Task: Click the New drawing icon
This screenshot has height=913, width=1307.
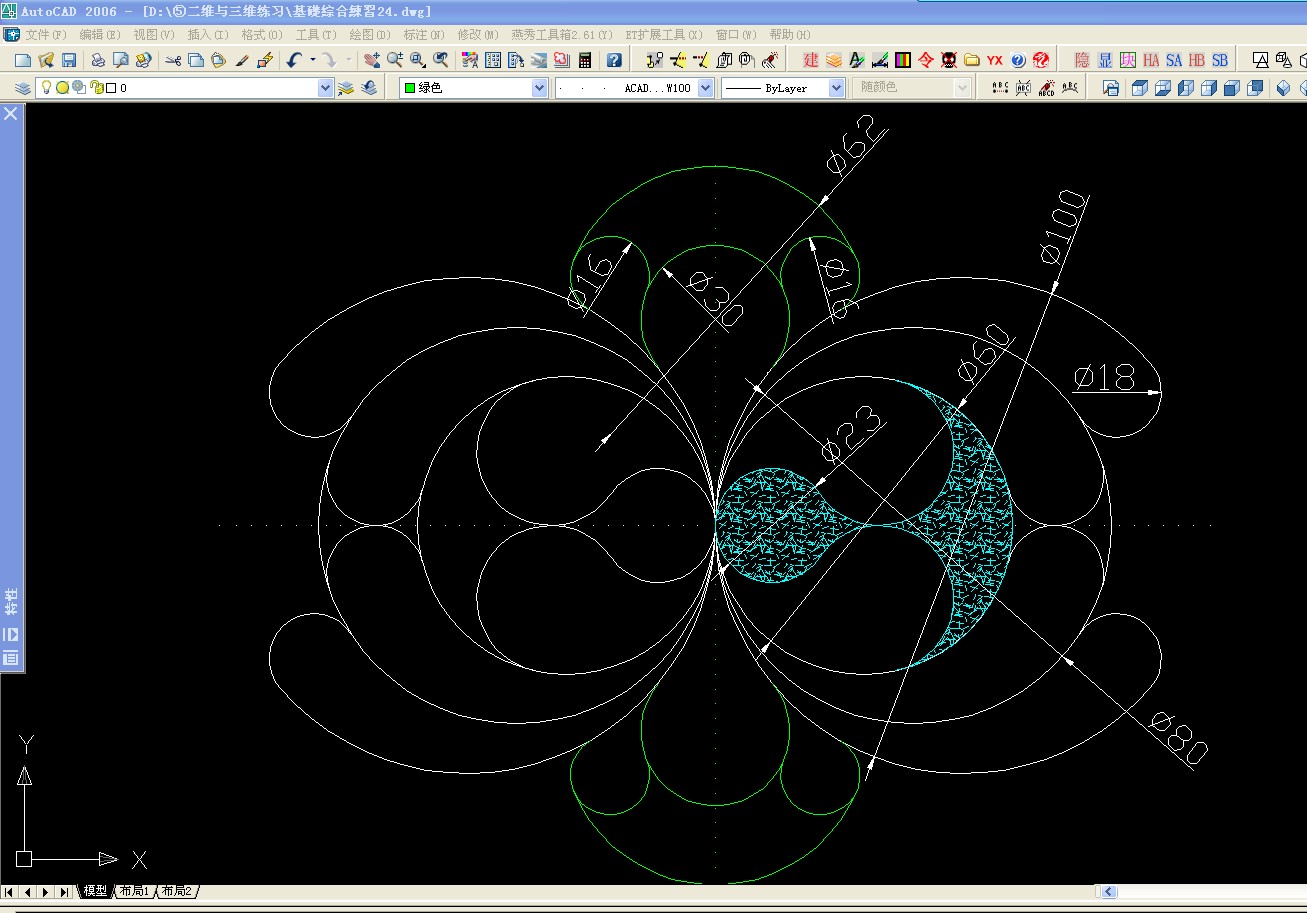Action: [22, 60]
